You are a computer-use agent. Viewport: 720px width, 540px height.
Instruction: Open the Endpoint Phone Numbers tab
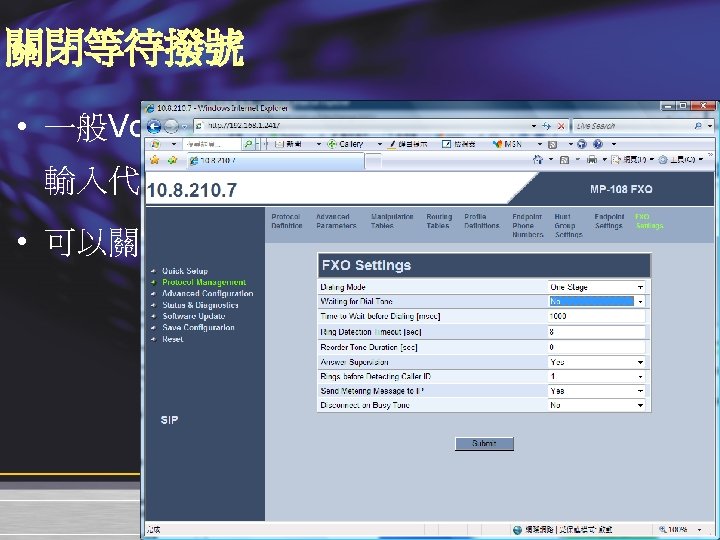pyautogui.click(x=528, y=225)
